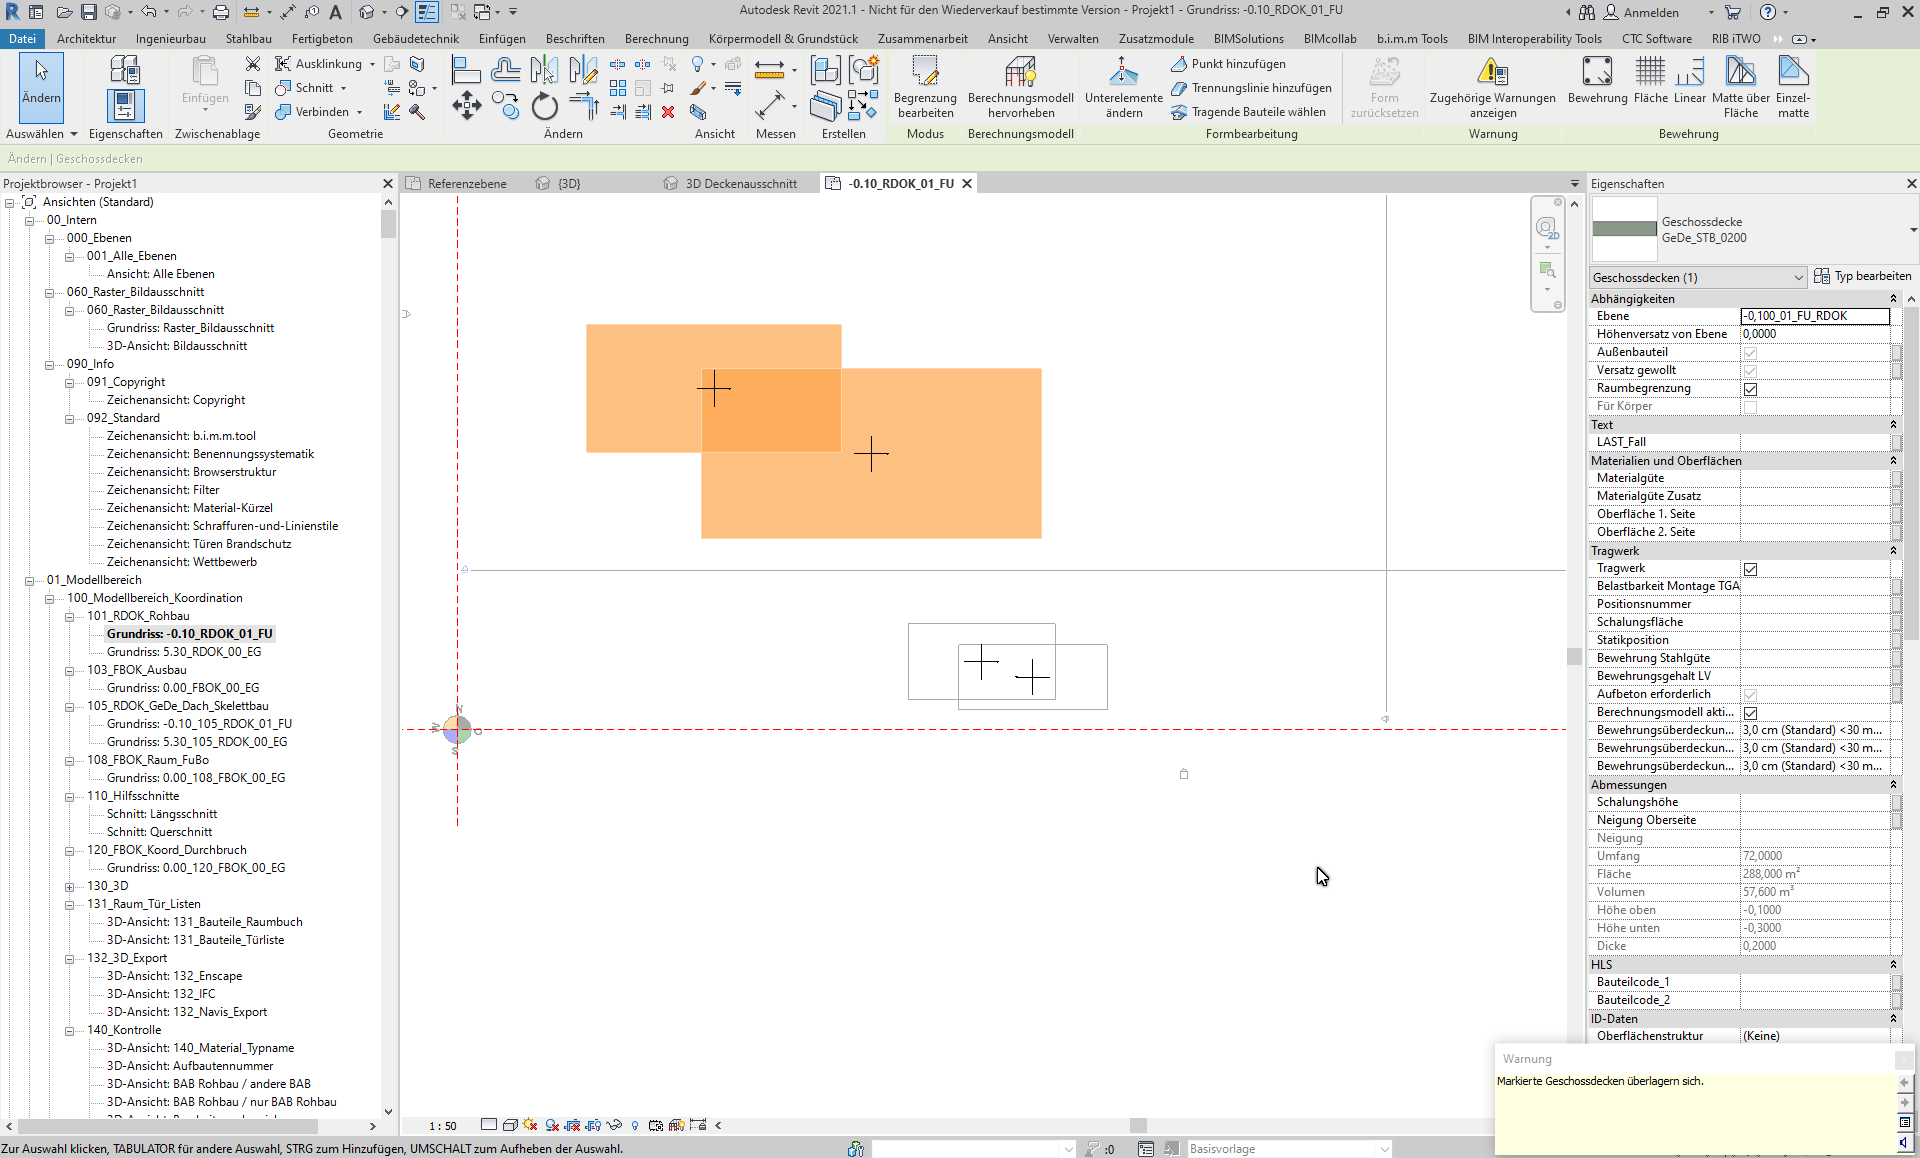Switch to the Architektur ribbon tab
Viewport: 1920px width, 1158px height.
point(86,39)
